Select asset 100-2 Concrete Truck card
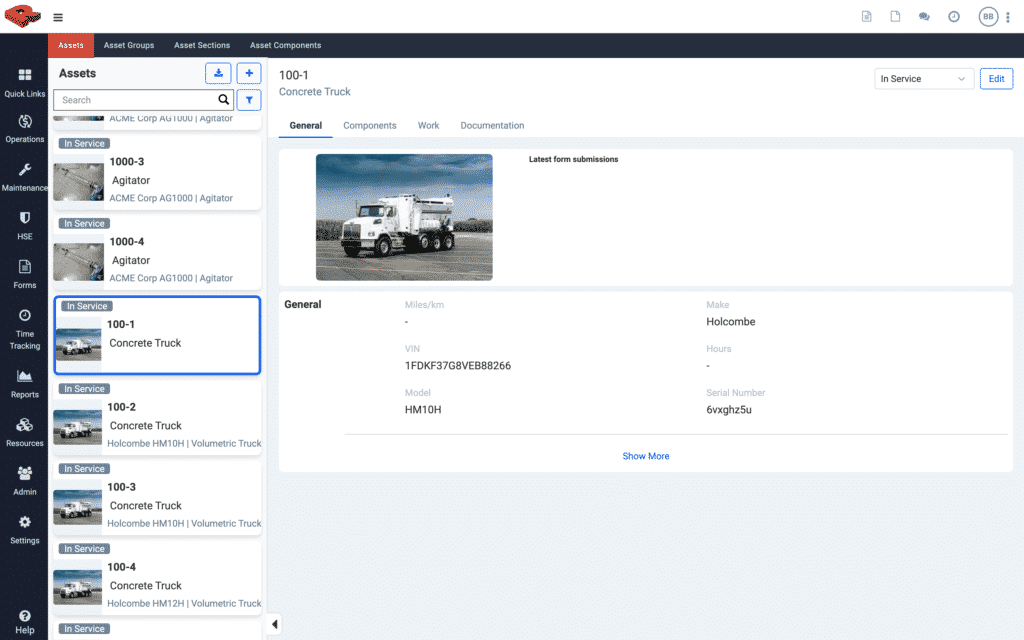The height and width of the screenshot is (640, 1024). click(x=157, y=417)
